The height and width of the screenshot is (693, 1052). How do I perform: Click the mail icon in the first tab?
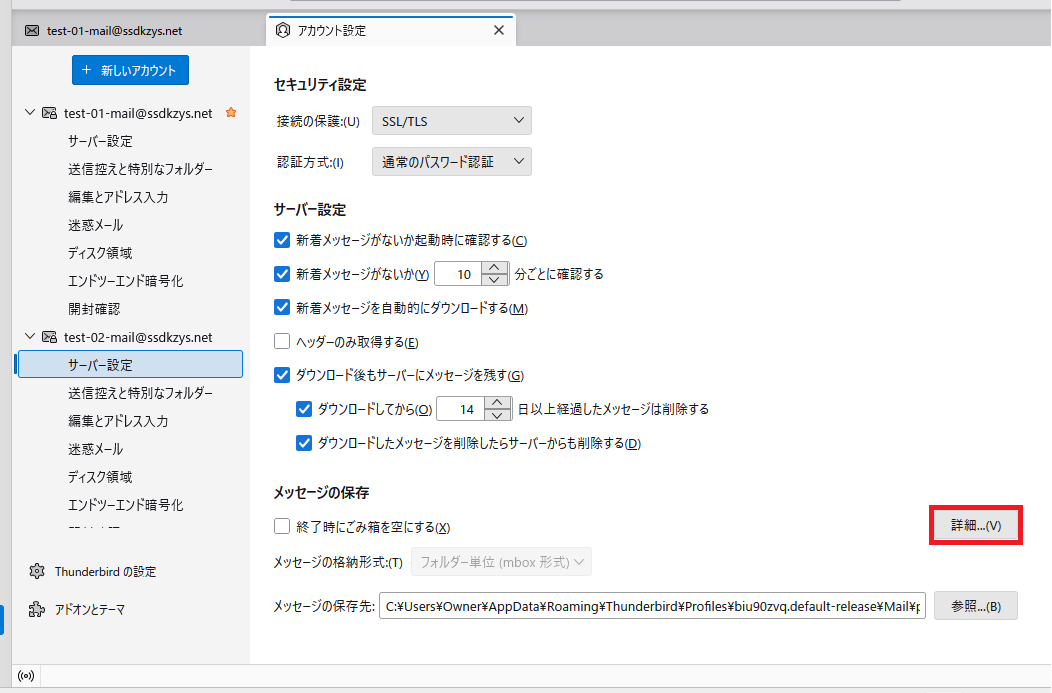[32, 31]
